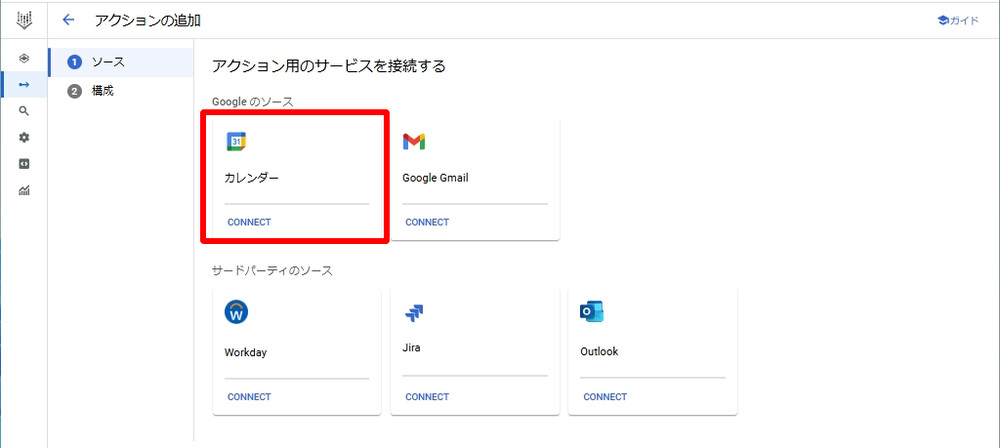Click the Google Gmail card title
The height and width of the screenshot is (448, 1000).
click(436, 178)
